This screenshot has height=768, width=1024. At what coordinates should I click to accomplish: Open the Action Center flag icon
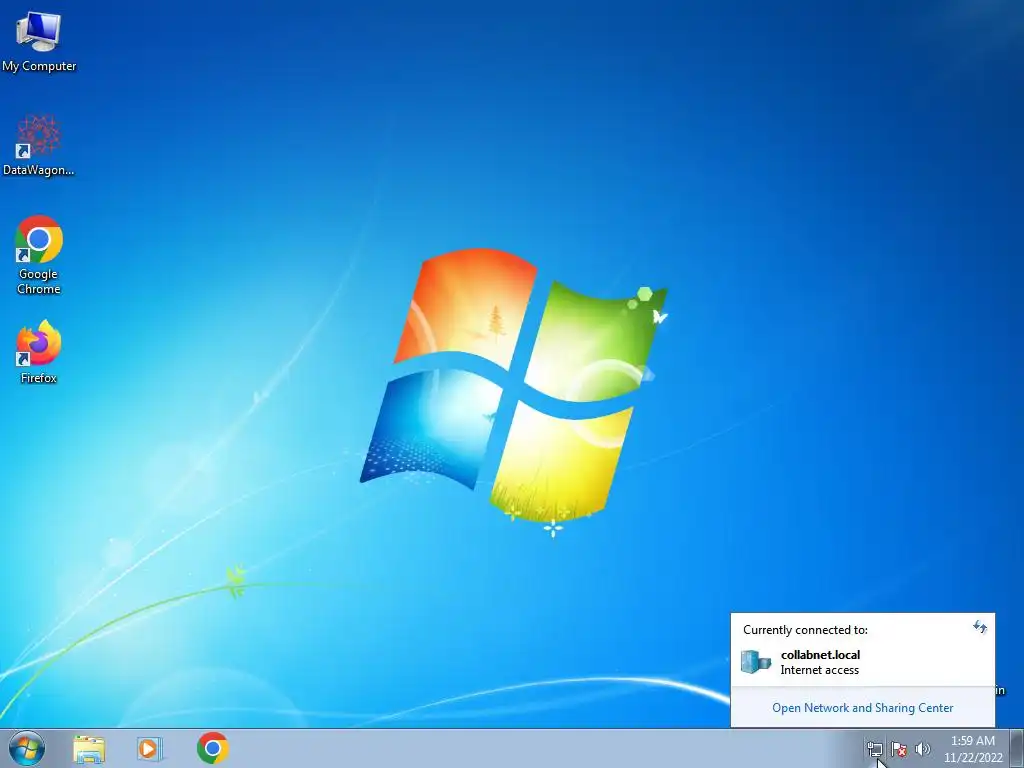click(899, 749)
